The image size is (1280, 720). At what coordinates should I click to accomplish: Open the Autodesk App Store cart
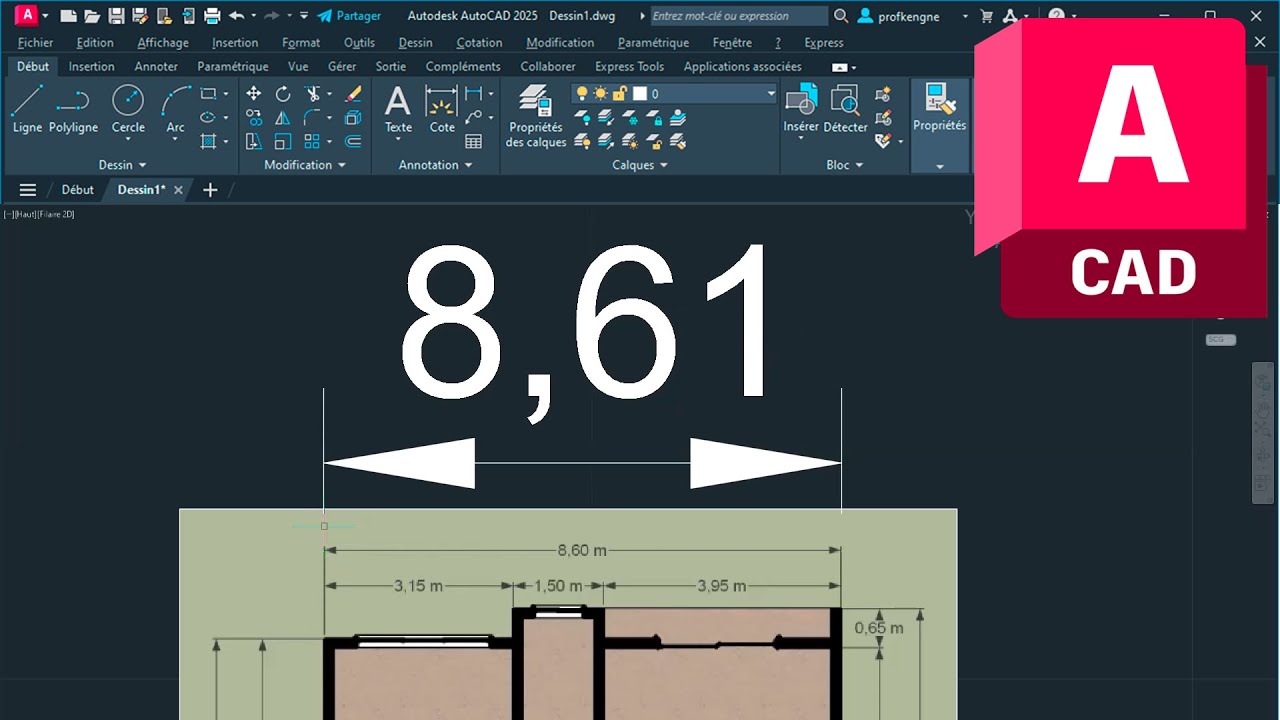click(987, 16)
